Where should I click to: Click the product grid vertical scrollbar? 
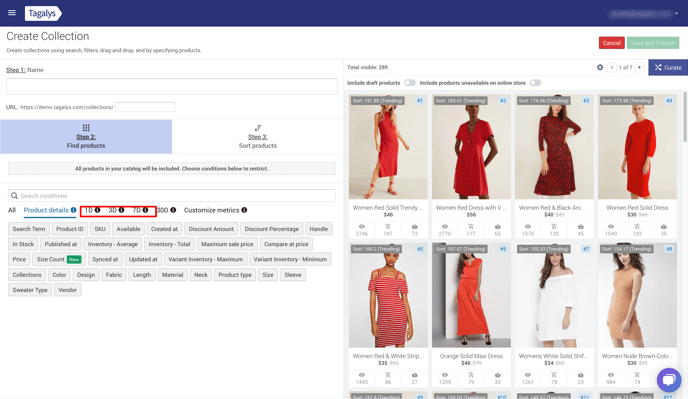tap(685, 117)
